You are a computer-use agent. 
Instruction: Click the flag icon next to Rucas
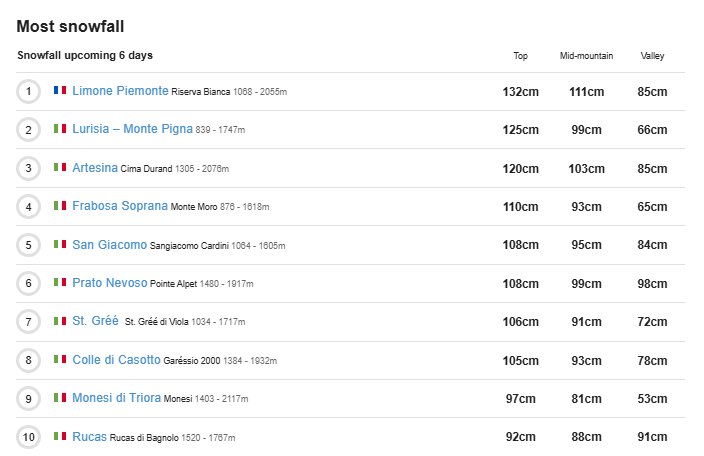60,437
